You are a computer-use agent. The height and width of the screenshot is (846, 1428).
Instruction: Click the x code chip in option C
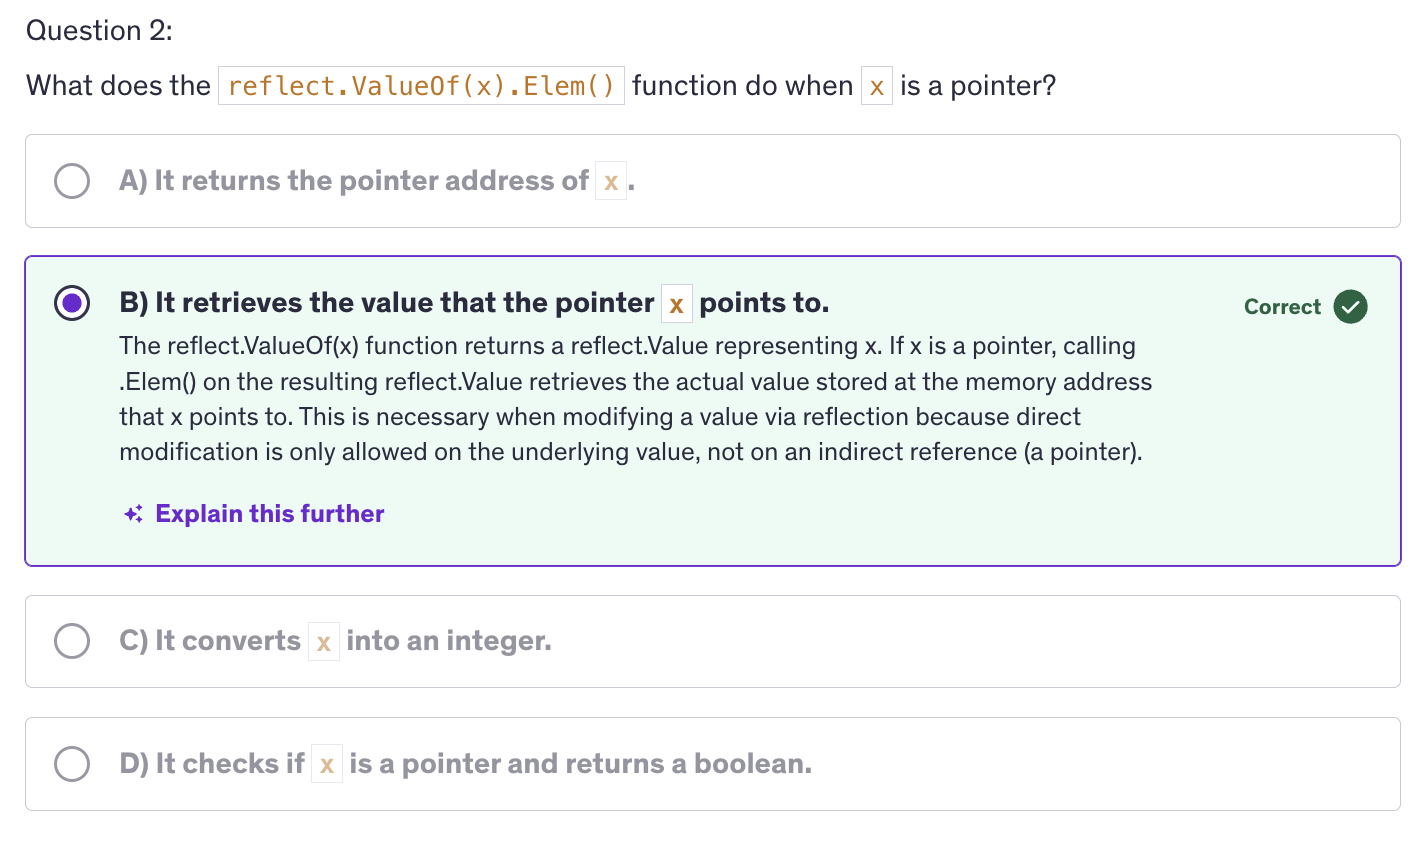pos(324,642)
